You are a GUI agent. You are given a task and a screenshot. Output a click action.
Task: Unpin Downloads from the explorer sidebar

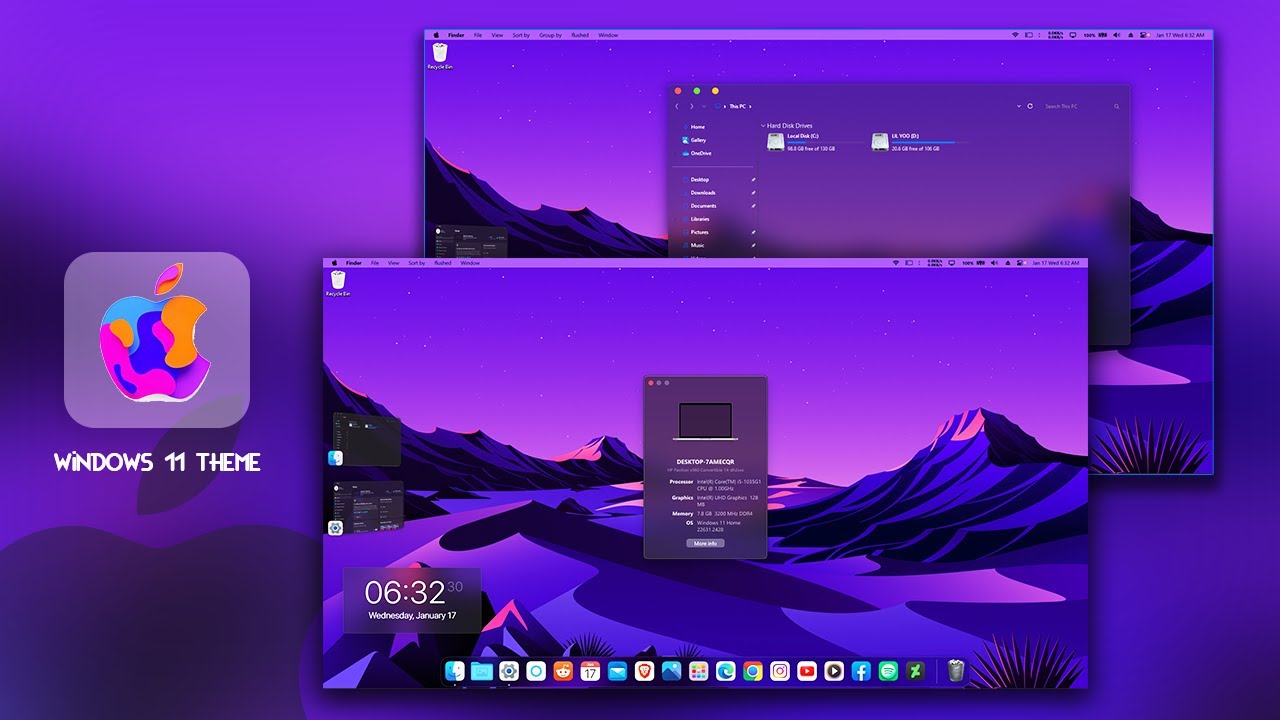click(753, 193)
